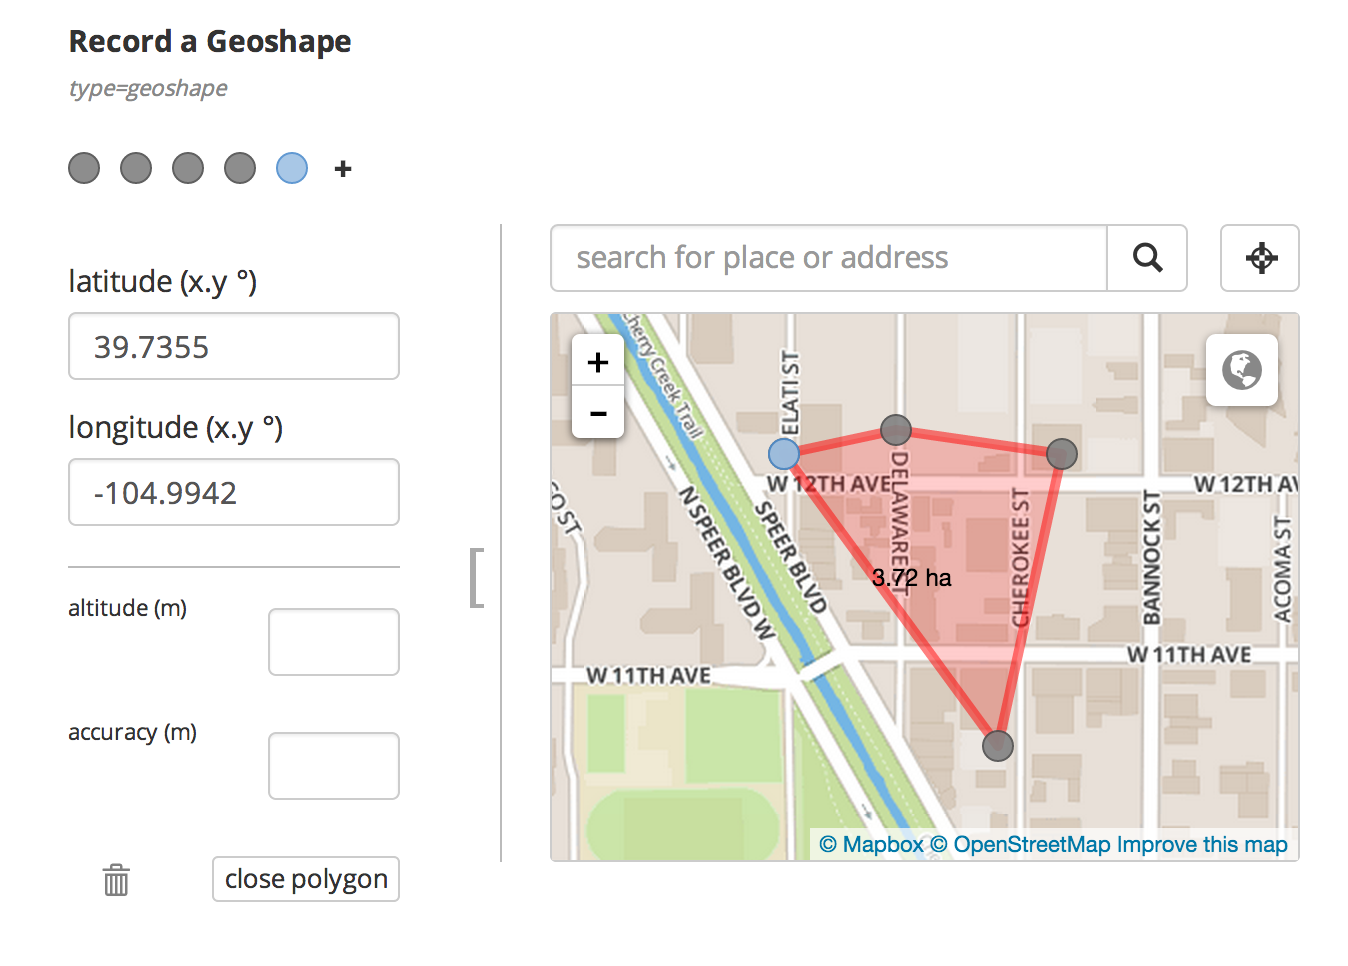Click the blue polygon vertex on the map
The width and height of the screenshot is (1348, 966).
(x=784, y=454)
